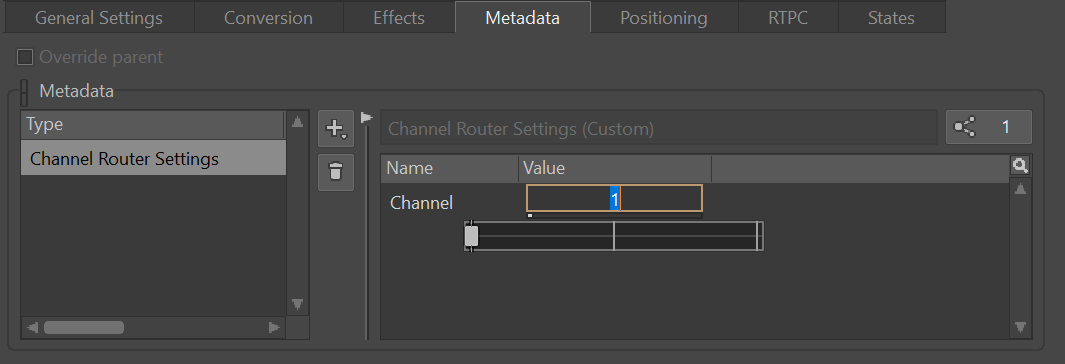Delete metadata with the trash icon

(x=336, y=172)
